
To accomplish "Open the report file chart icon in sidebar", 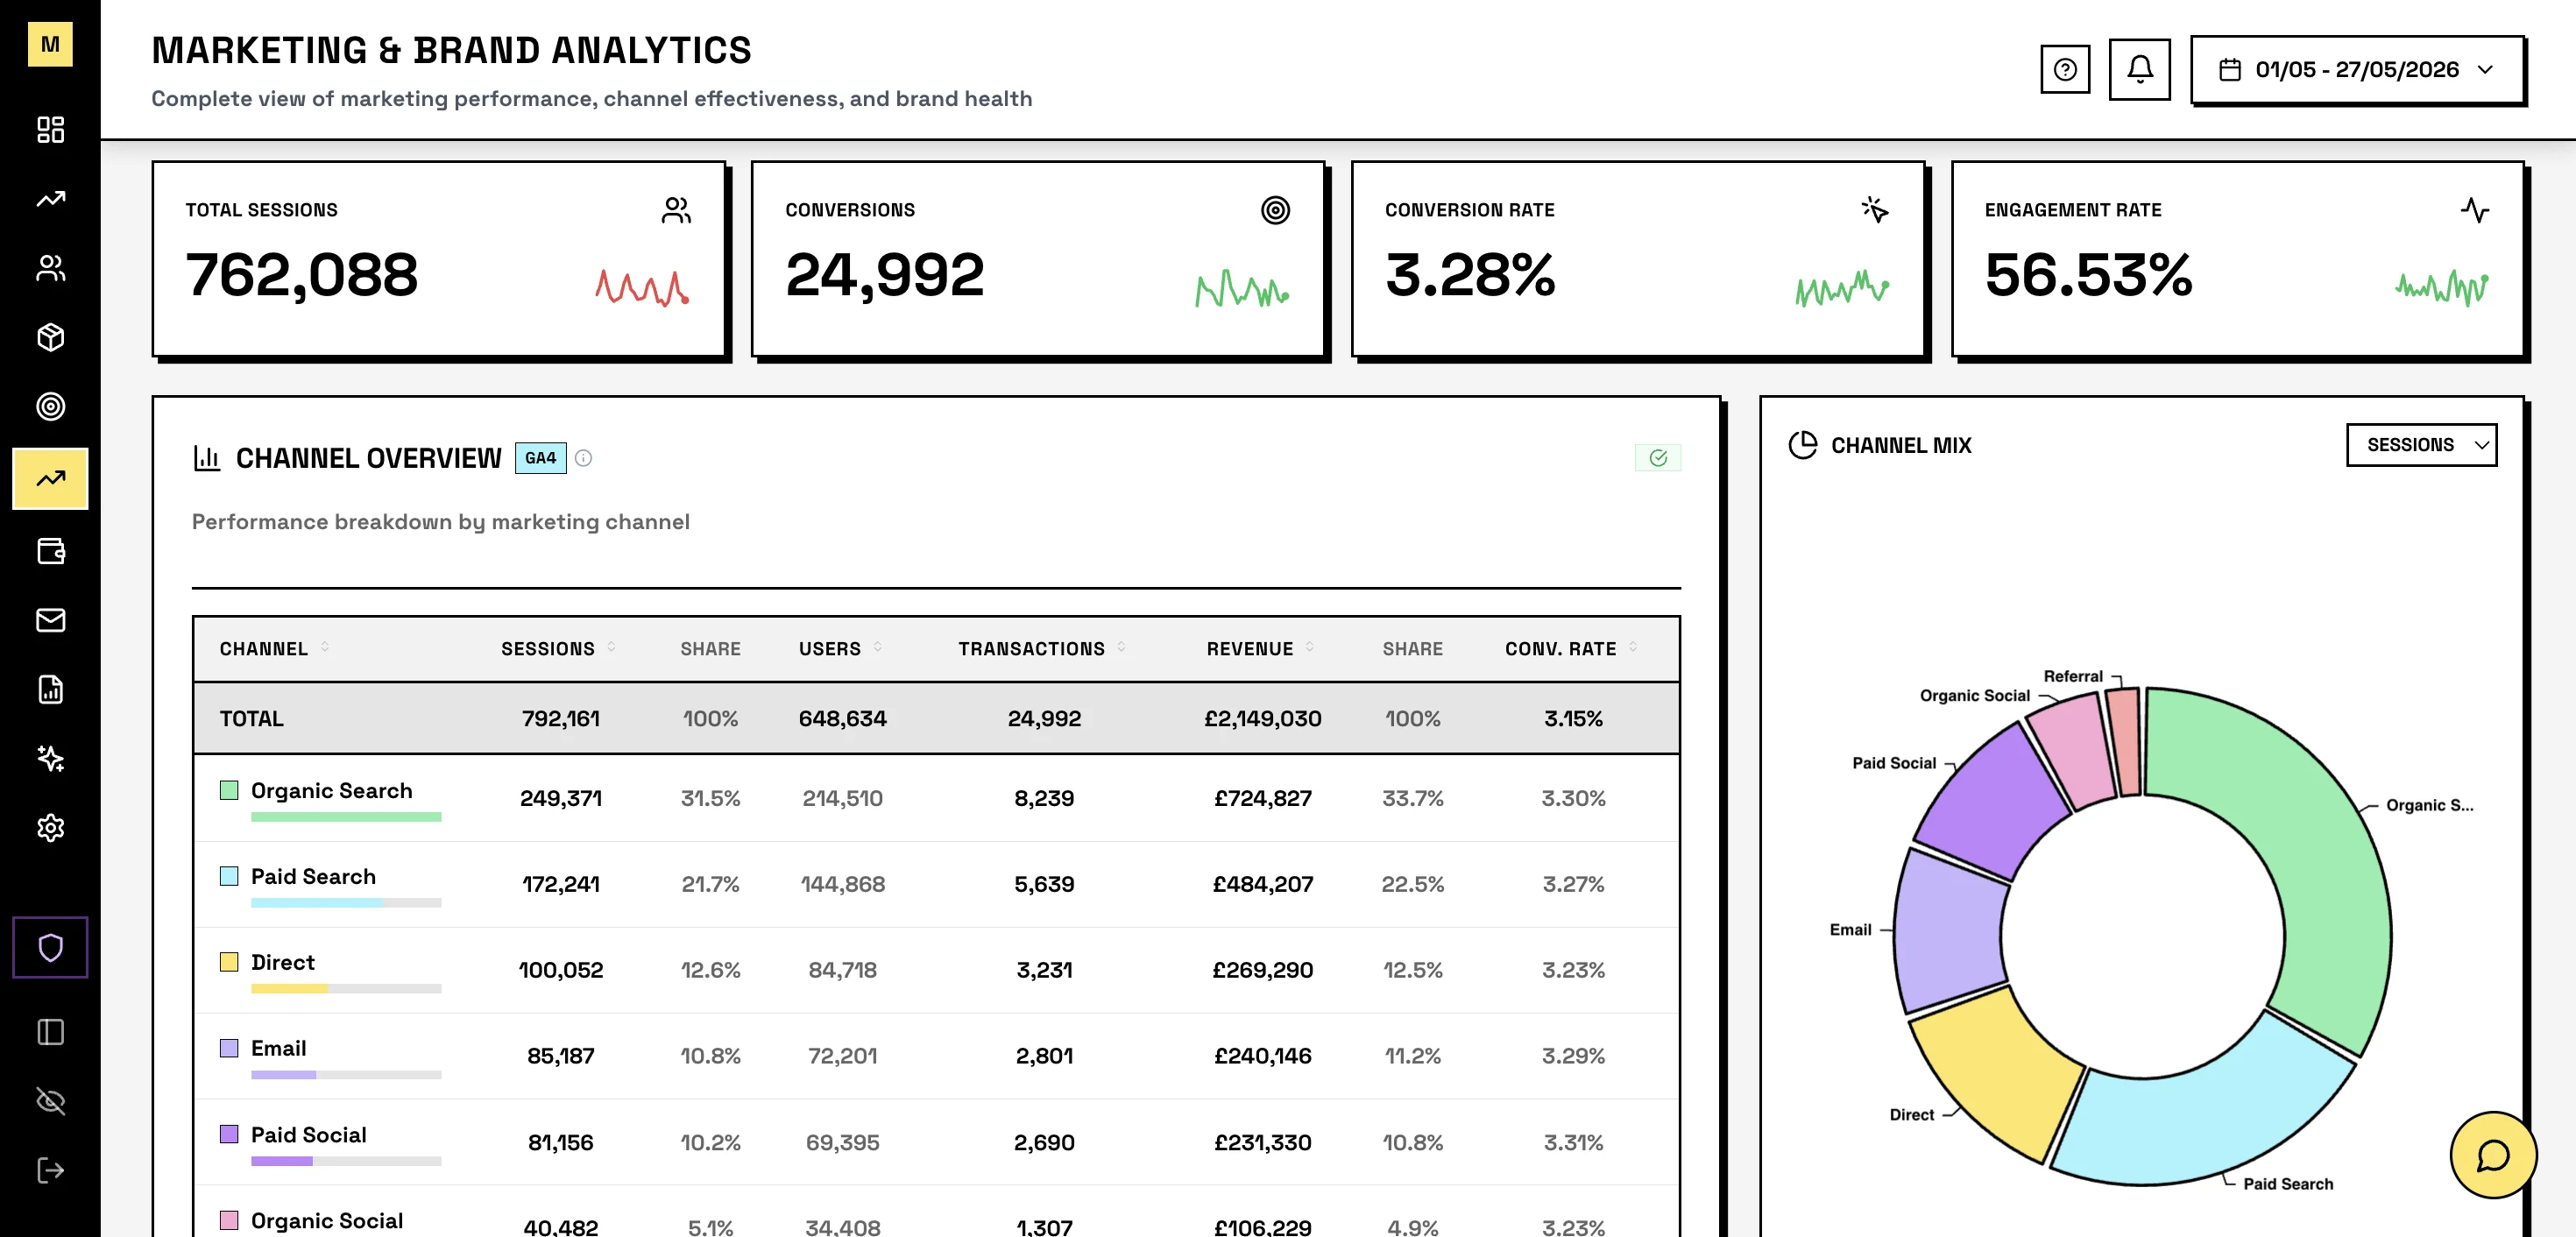I will 50,689.
